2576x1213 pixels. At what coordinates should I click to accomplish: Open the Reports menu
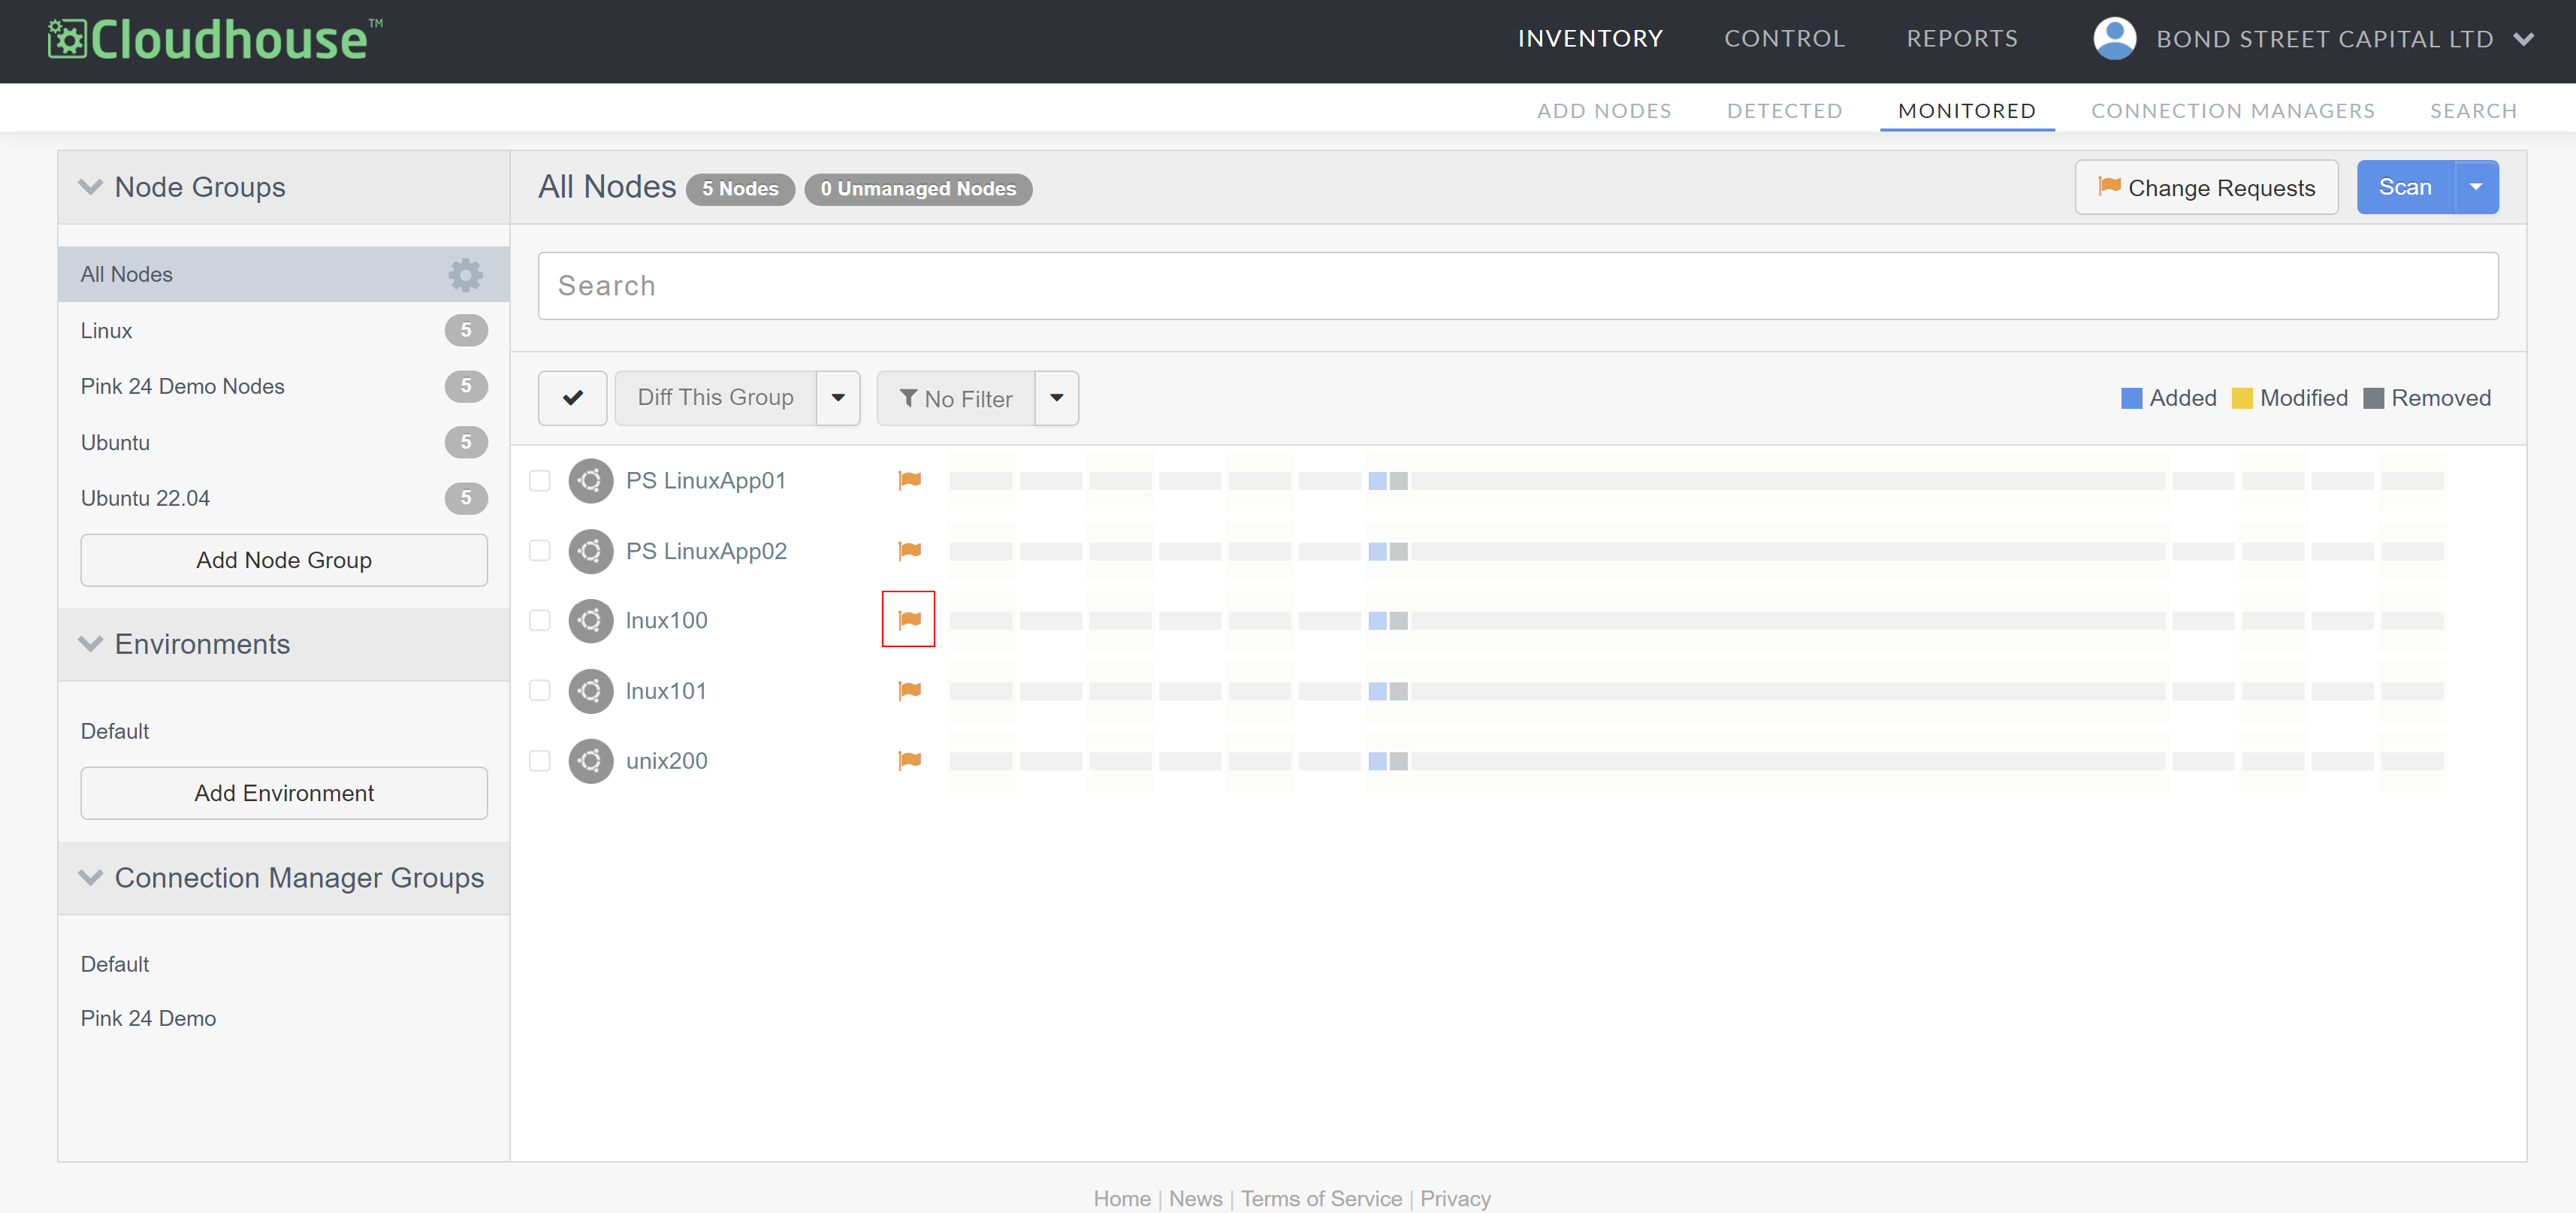[1962, 39]
